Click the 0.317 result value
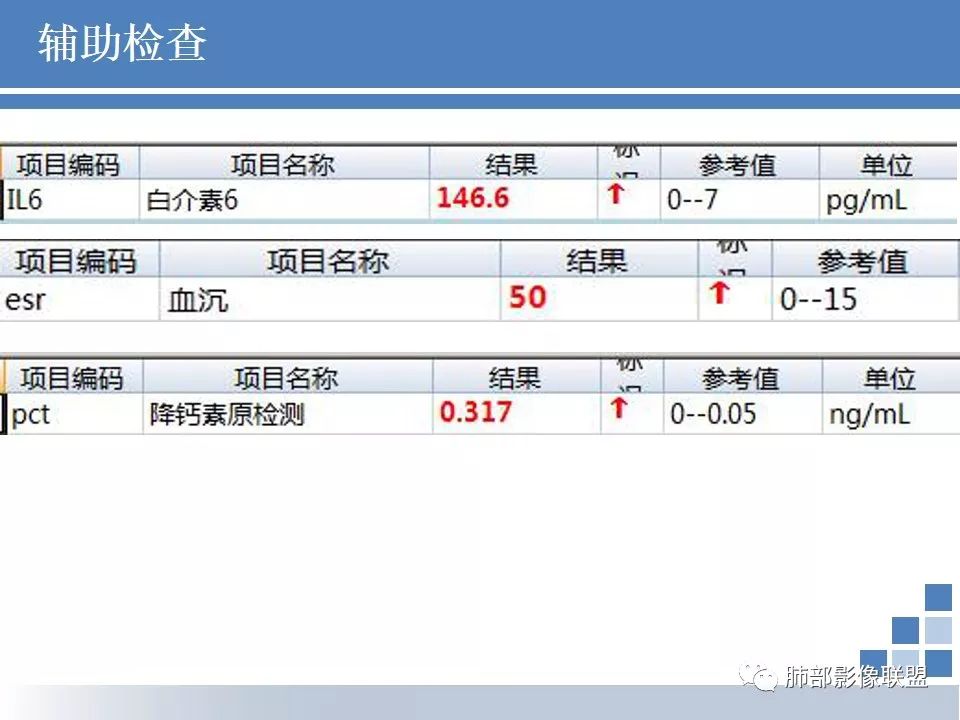 (x=476, y=411)
